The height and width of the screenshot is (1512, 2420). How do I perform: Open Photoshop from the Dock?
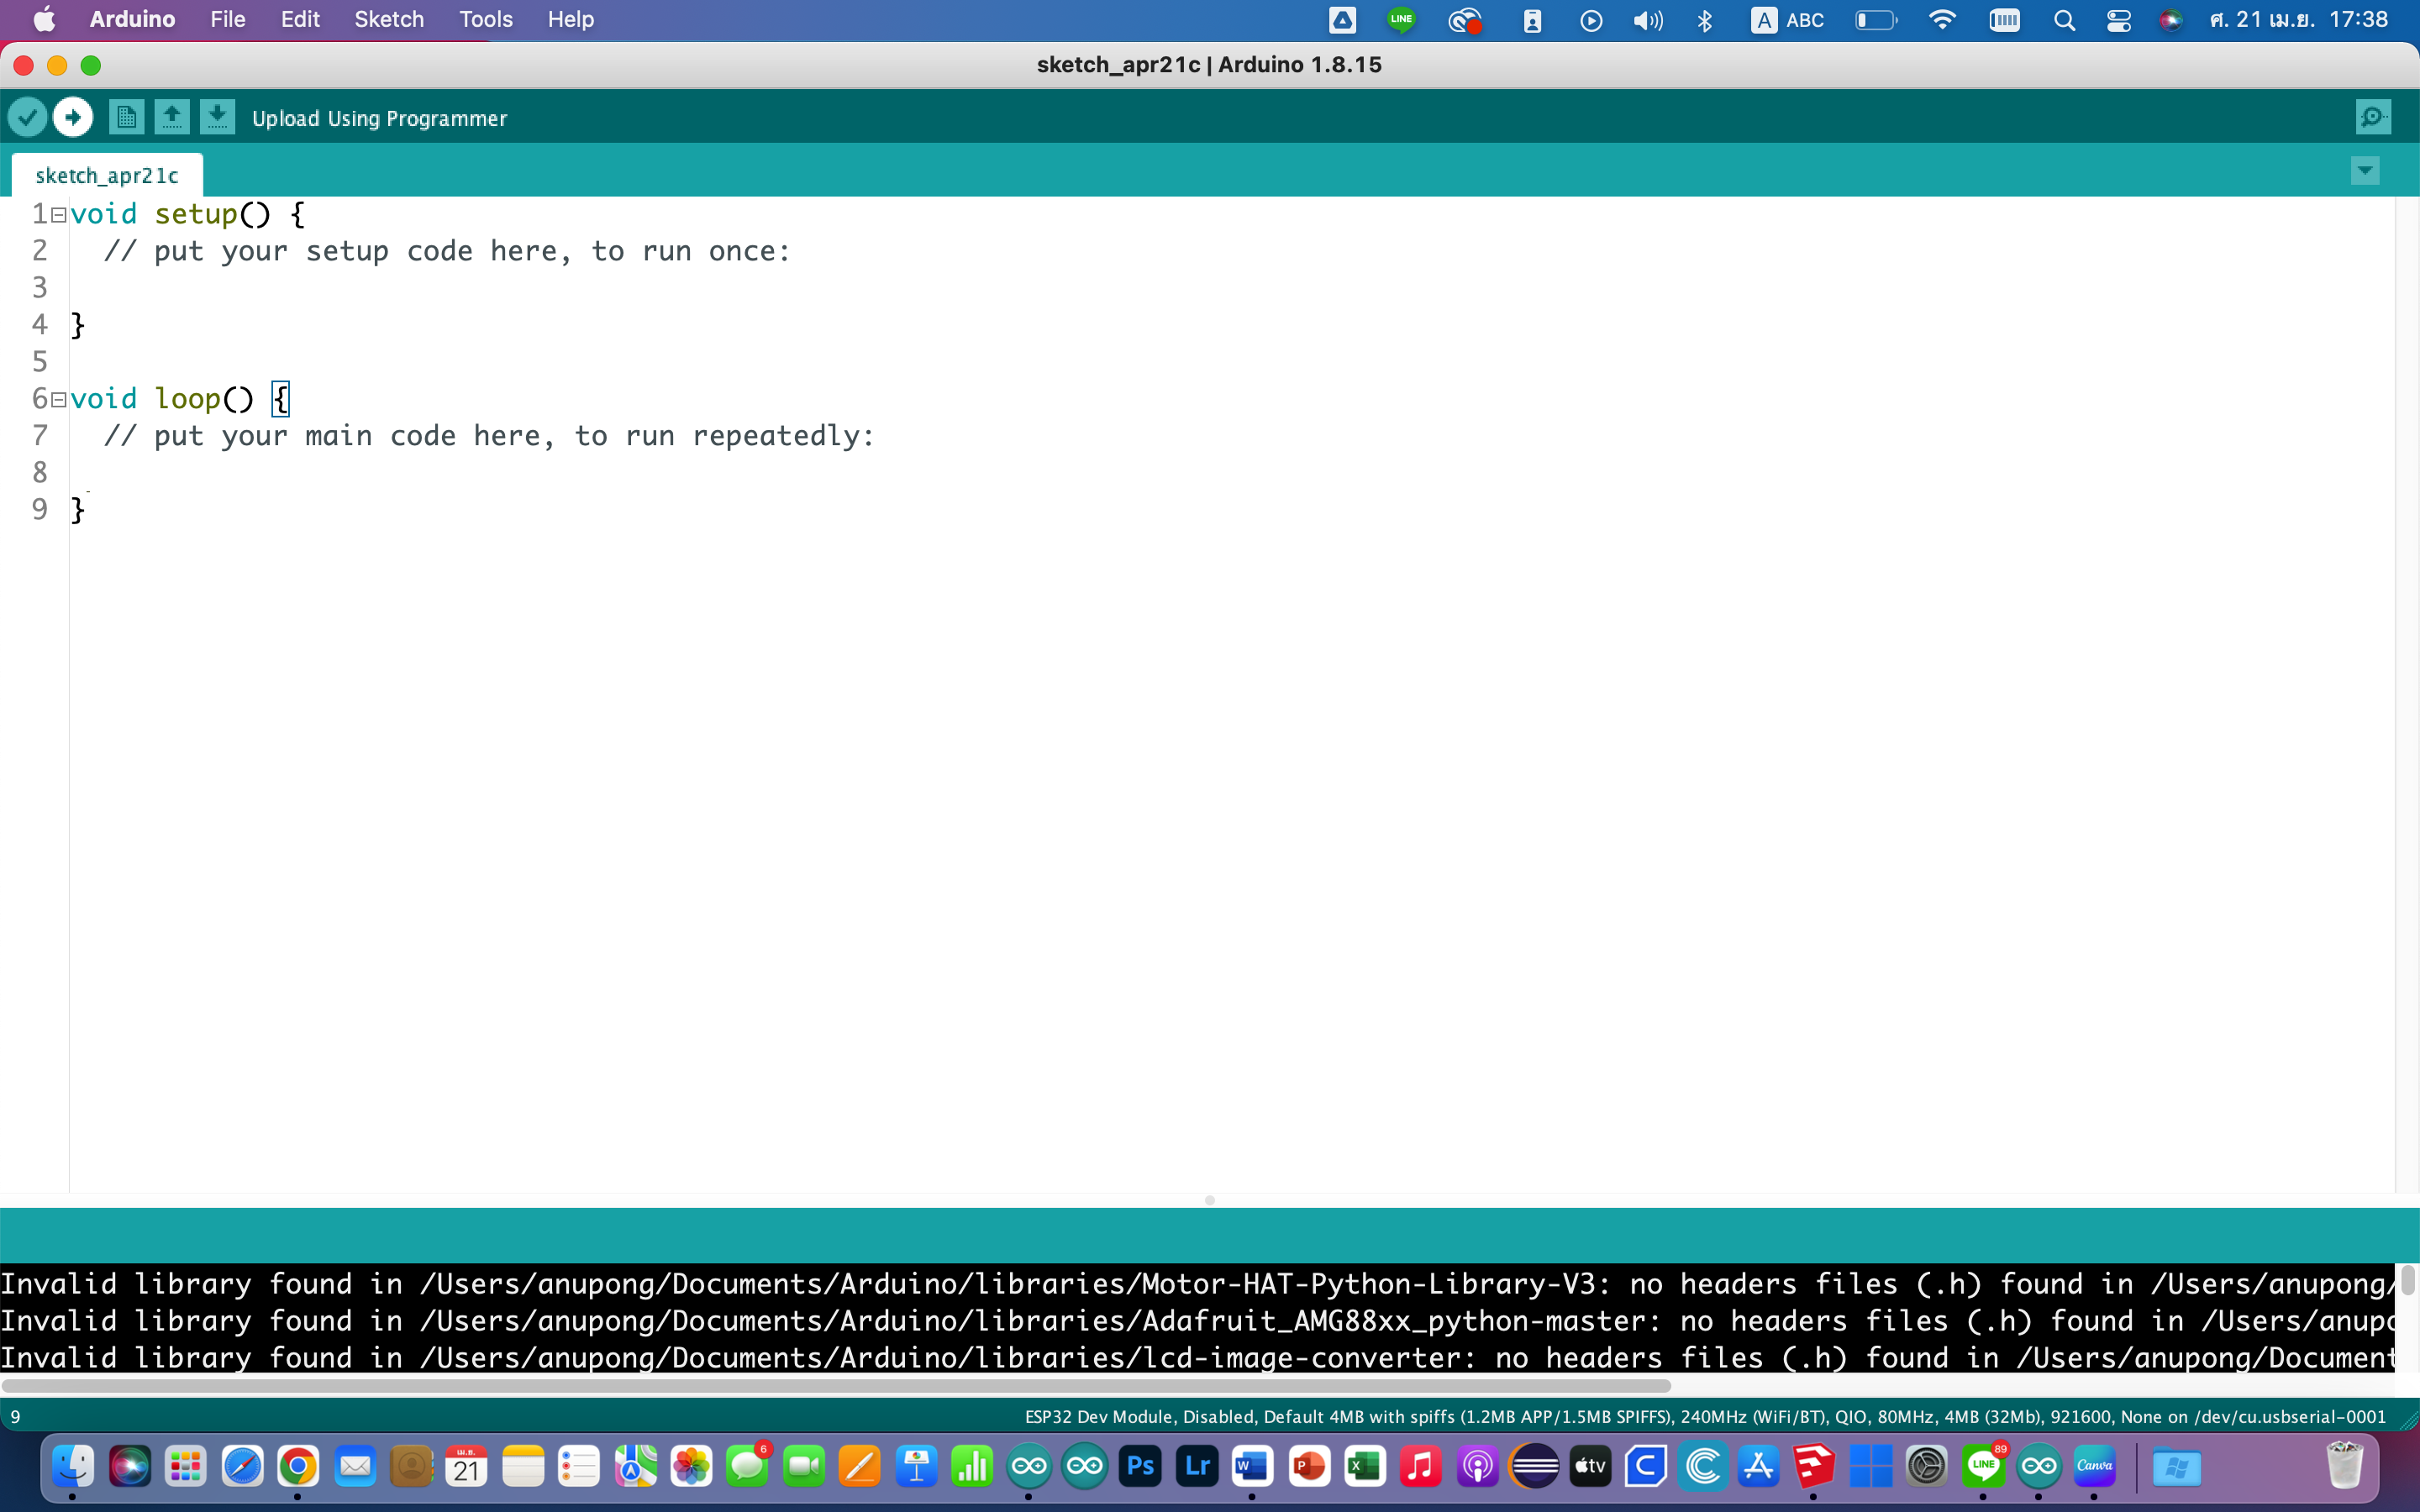(x=1141, y=1467)
